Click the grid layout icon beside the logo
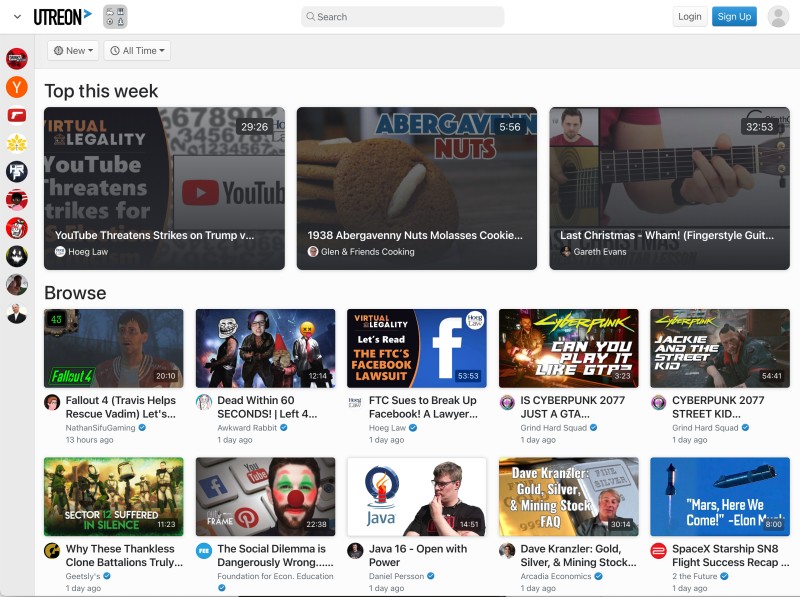This screenshot has height=597, width=800. pyautogui.click(x=115, y=17)
